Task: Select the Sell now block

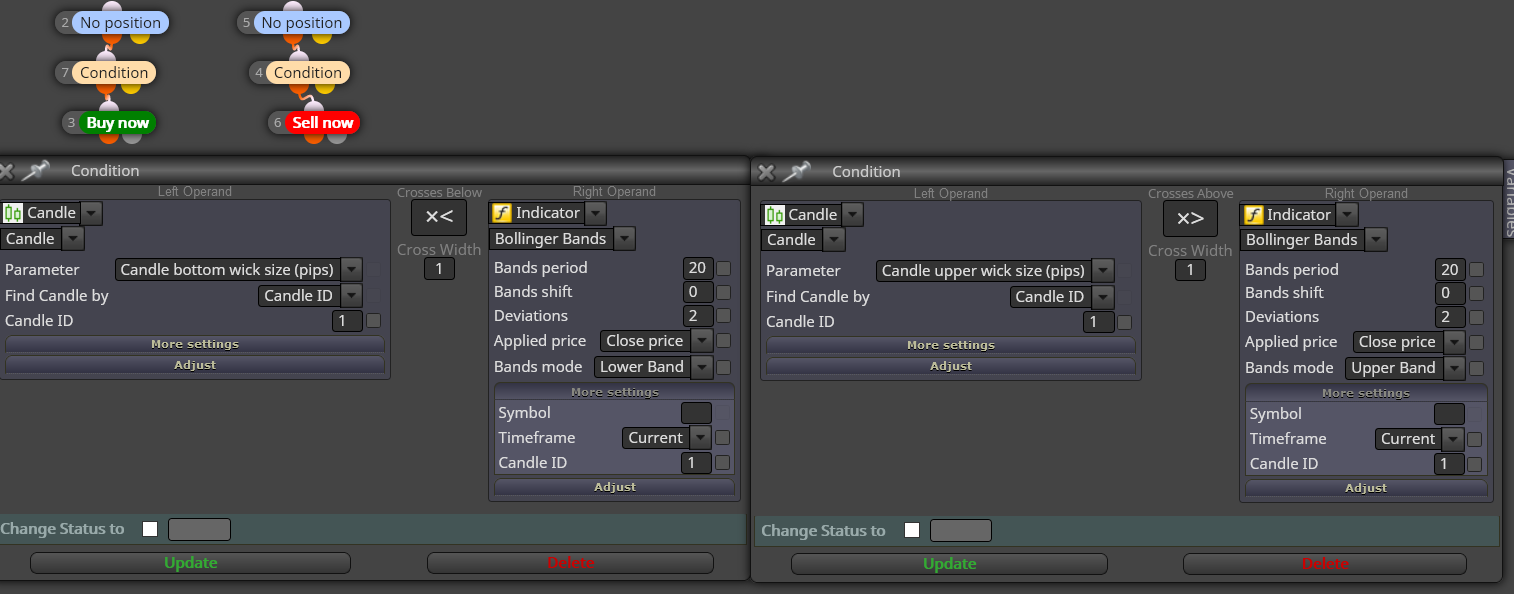Action: point(322,123)
